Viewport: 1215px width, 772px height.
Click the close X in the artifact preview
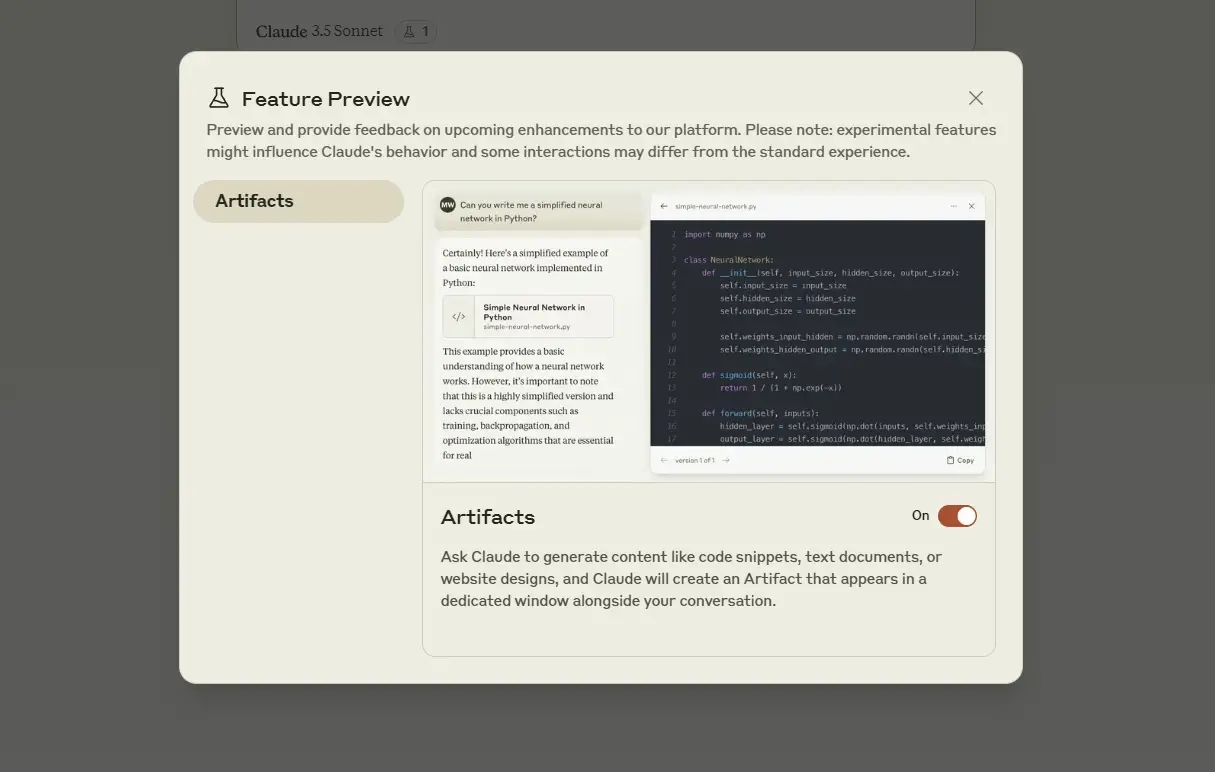pyautogui.click(x=971, y=206)
